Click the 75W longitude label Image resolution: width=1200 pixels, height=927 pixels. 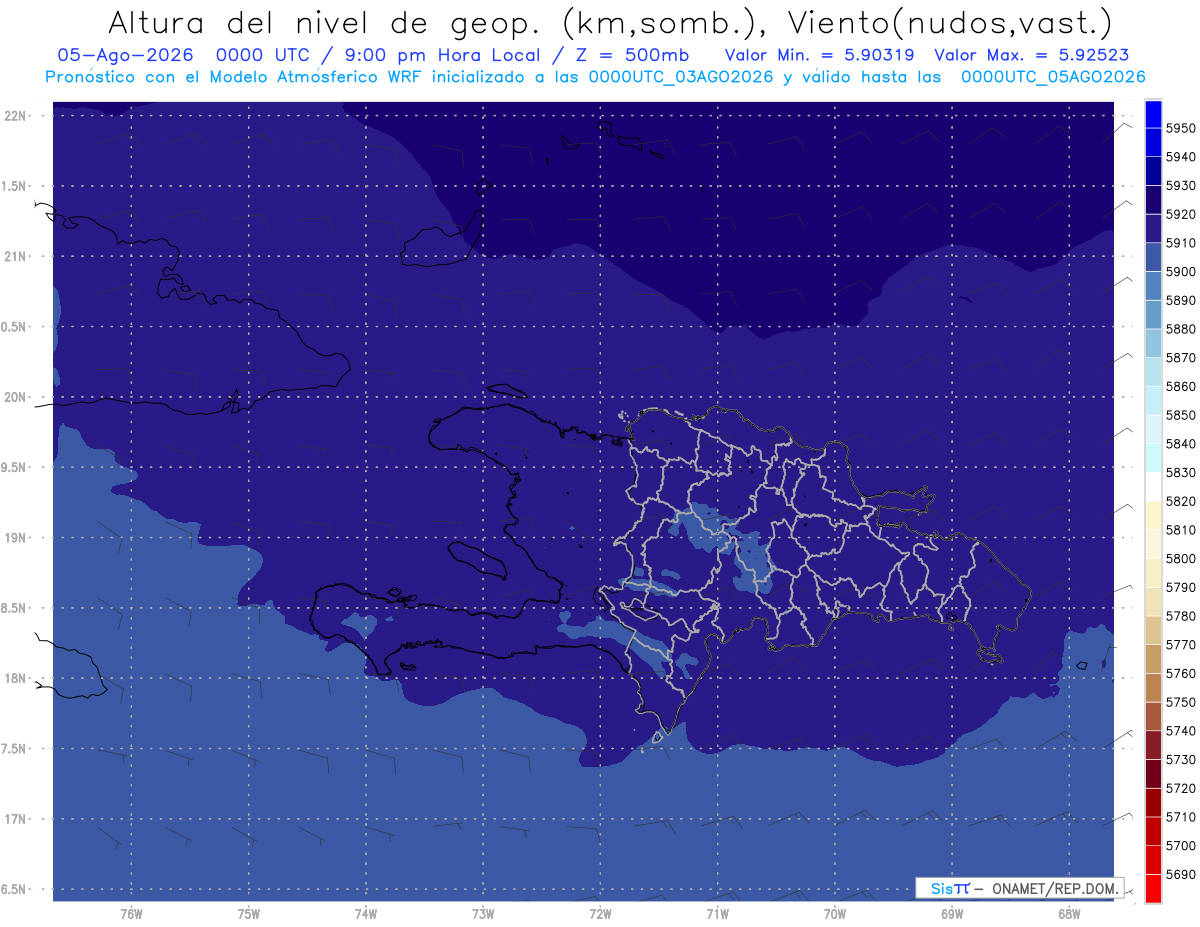point(248,914)
